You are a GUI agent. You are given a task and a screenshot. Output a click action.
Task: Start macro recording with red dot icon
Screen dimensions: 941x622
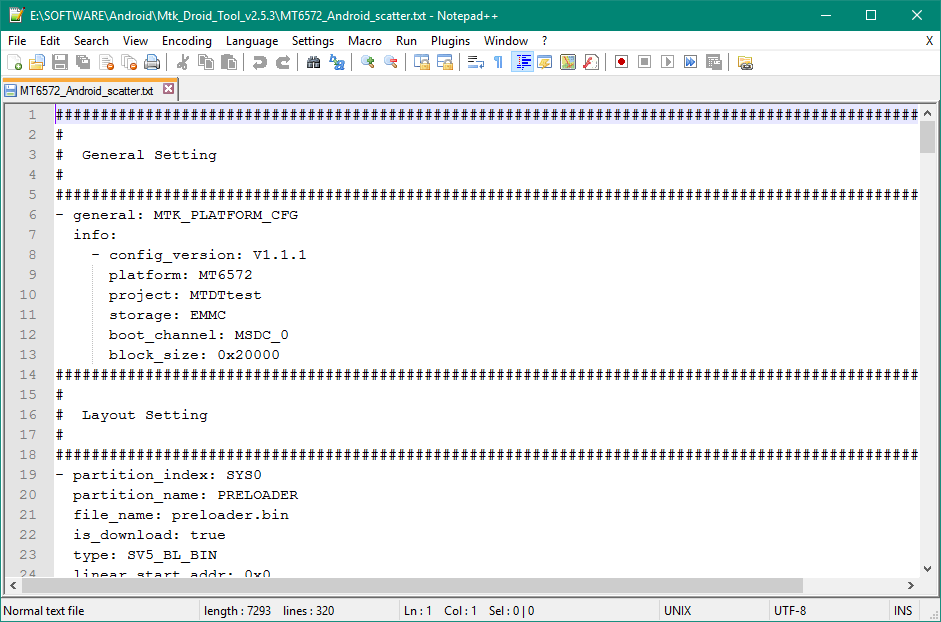[621, 62]
